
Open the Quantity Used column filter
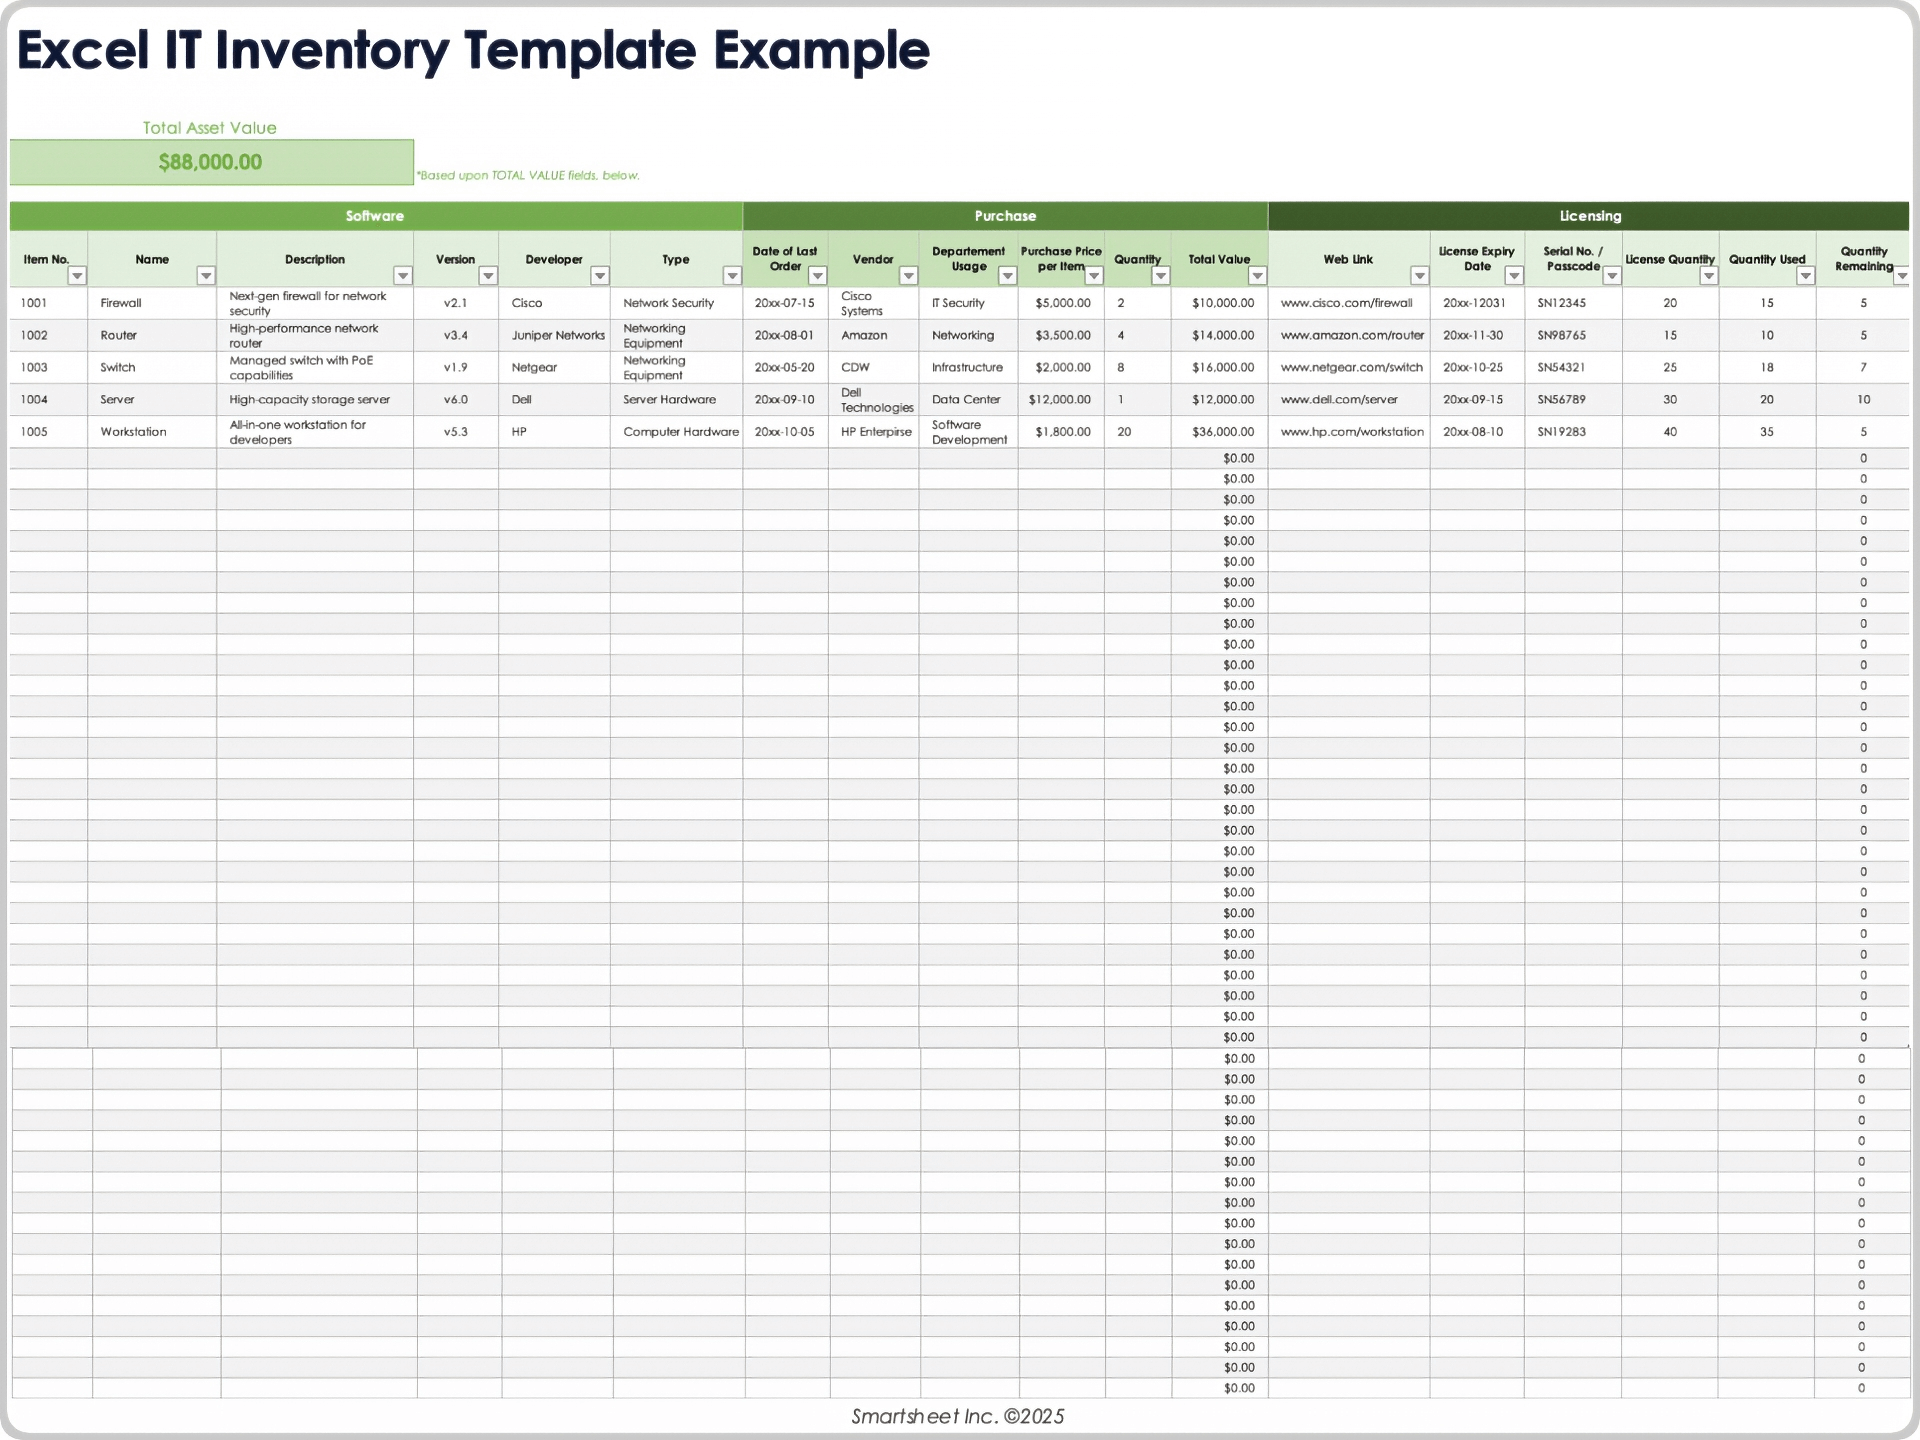tap(1808, 276)
